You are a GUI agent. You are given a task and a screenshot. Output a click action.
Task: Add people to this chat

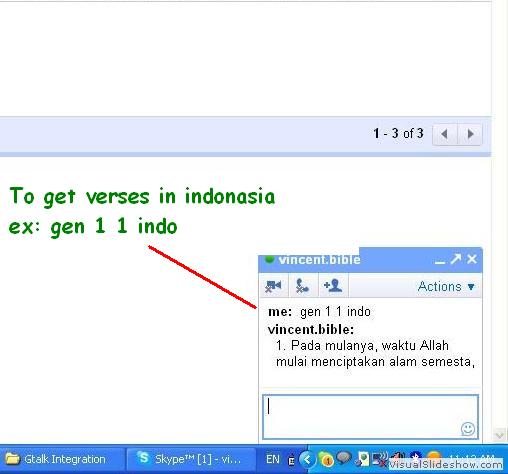(x=333, y=286)
